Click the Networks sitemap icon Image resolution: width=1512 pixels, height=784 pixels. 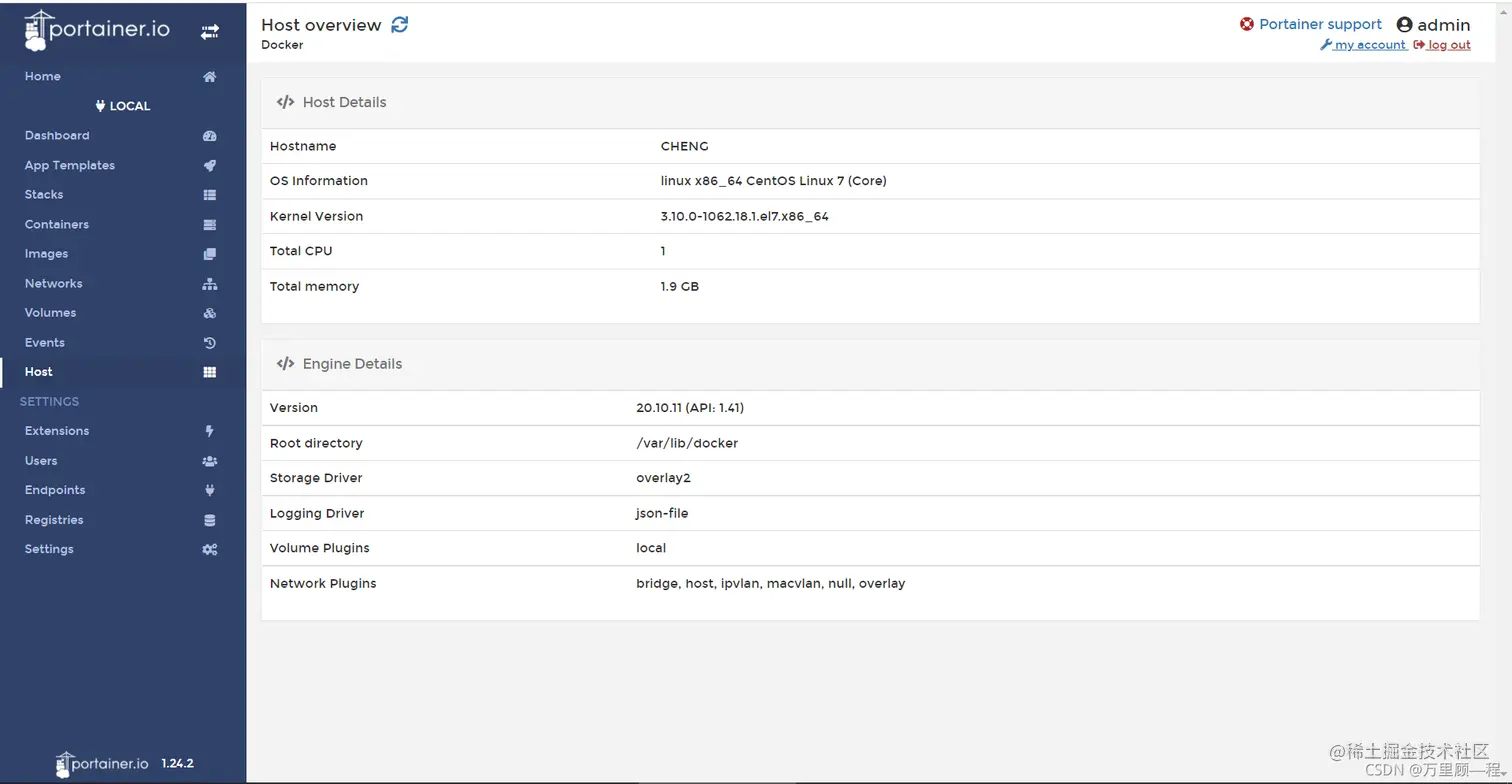point(209,284)
